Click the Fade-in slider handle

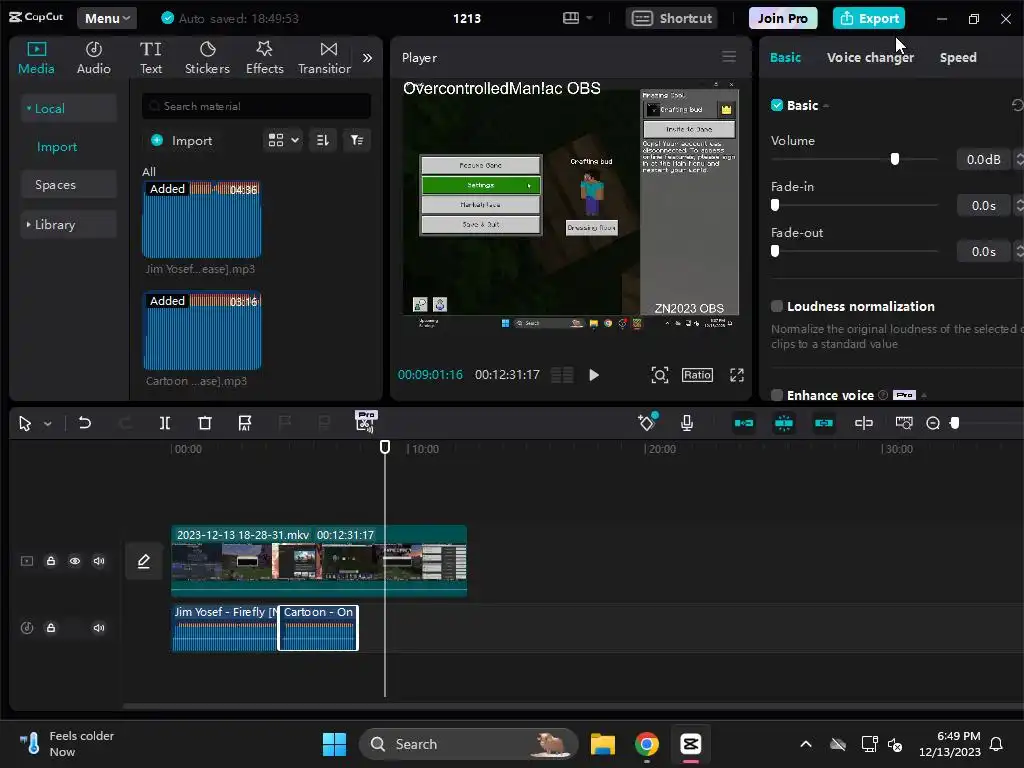tap(775, 205)
